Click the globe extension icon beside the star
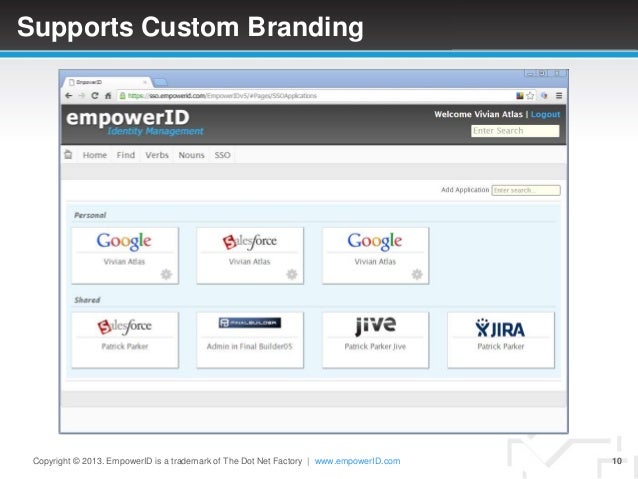 tap(544, 96)
